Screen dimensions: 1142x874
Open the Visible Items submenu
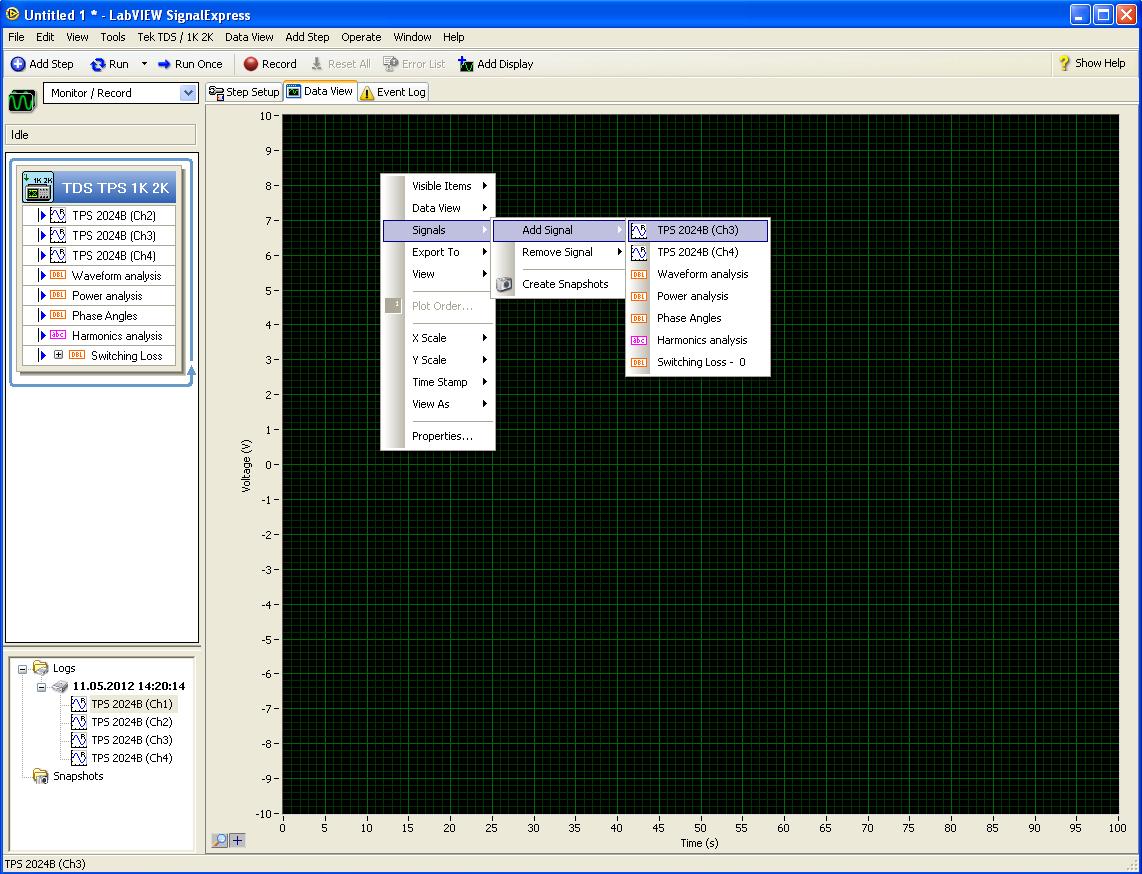pos(438,186)
